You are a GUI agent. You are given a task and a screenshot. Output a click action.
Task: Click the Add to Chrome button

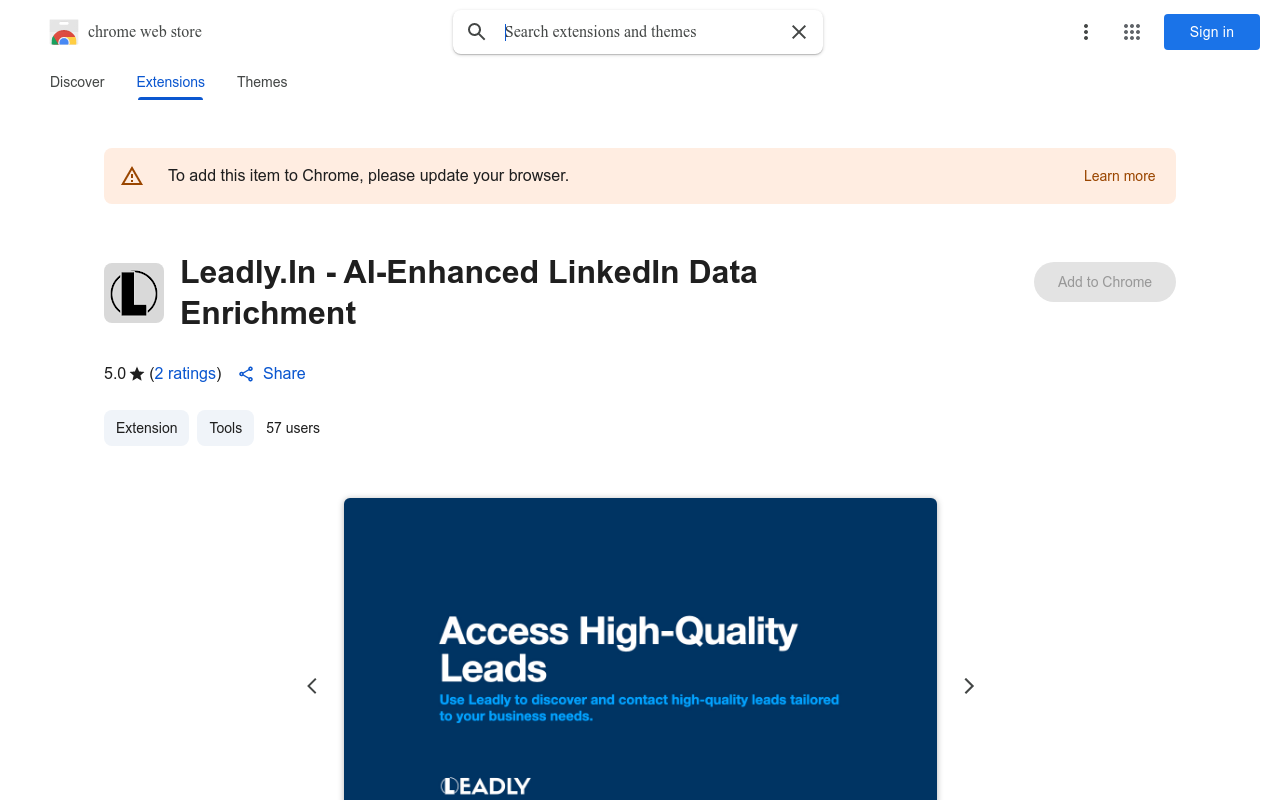(x=1104, y=282)
